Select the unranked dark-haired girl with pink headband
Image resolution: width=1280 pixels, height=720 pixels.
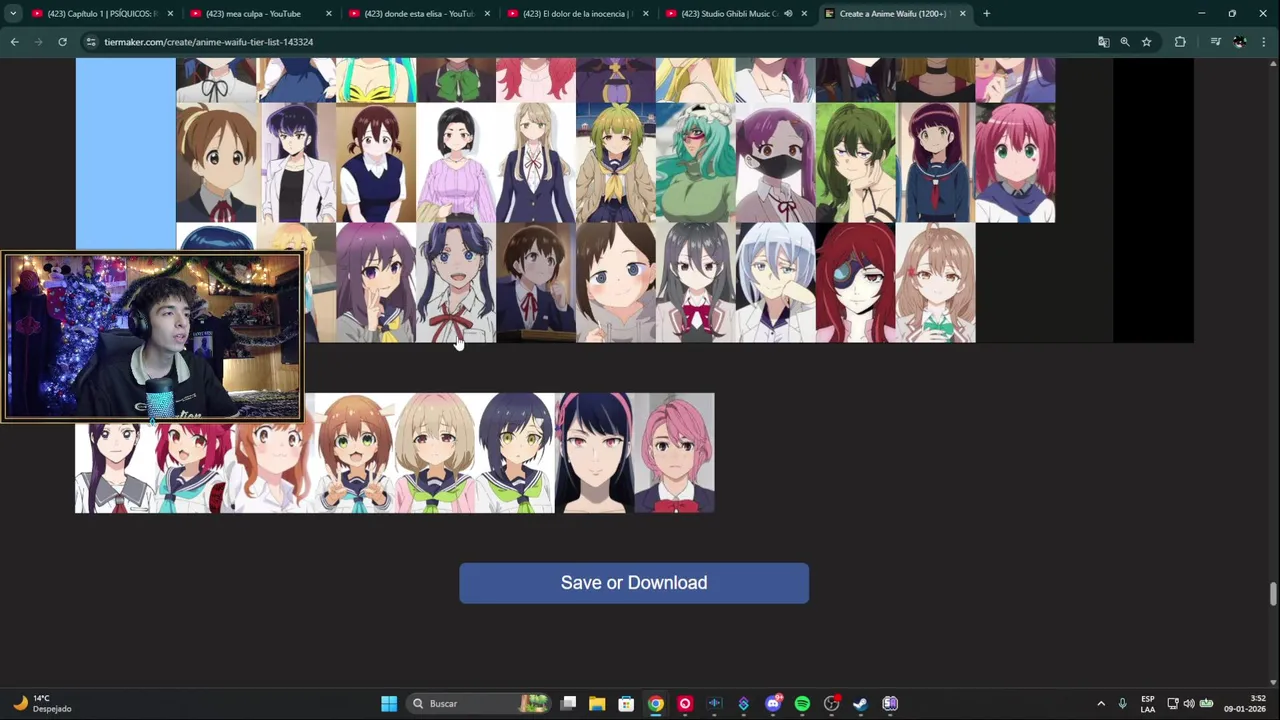[x=595, y=453]
